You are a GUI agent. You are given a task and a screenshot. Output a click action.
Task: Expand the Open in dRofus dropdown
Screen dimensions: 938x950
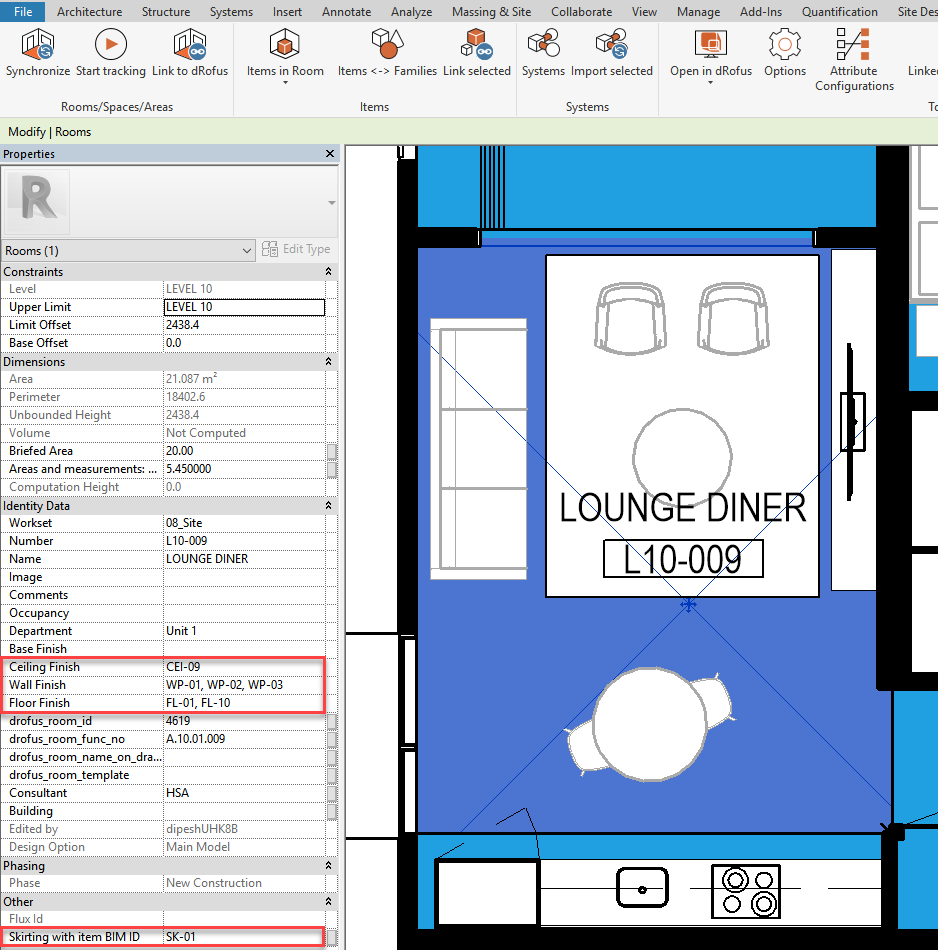(711, 84)
